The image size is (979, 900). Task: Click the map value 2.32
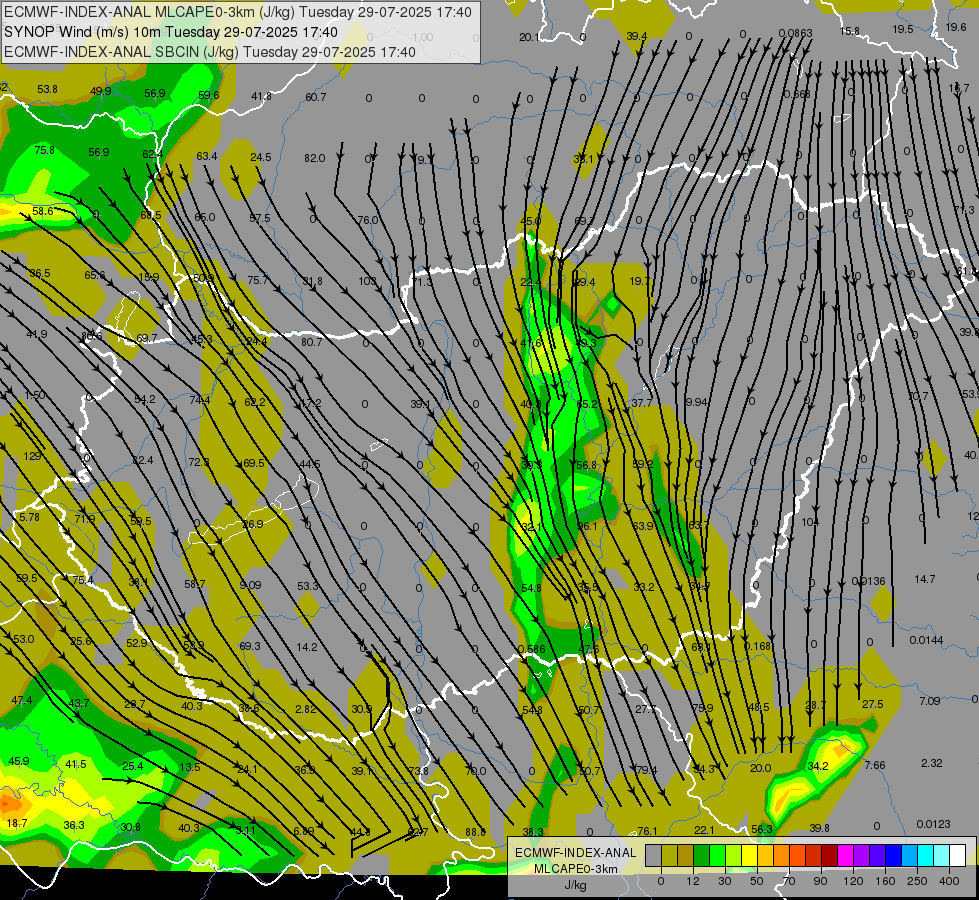[932, 763]
